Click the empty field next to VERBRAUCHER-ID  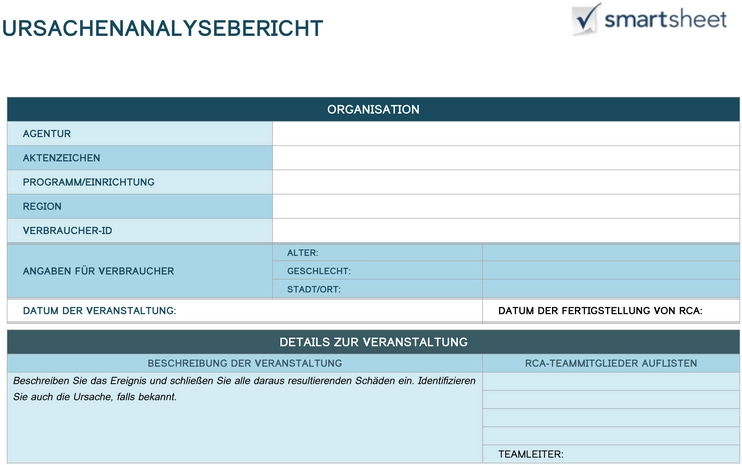(506, 230)
